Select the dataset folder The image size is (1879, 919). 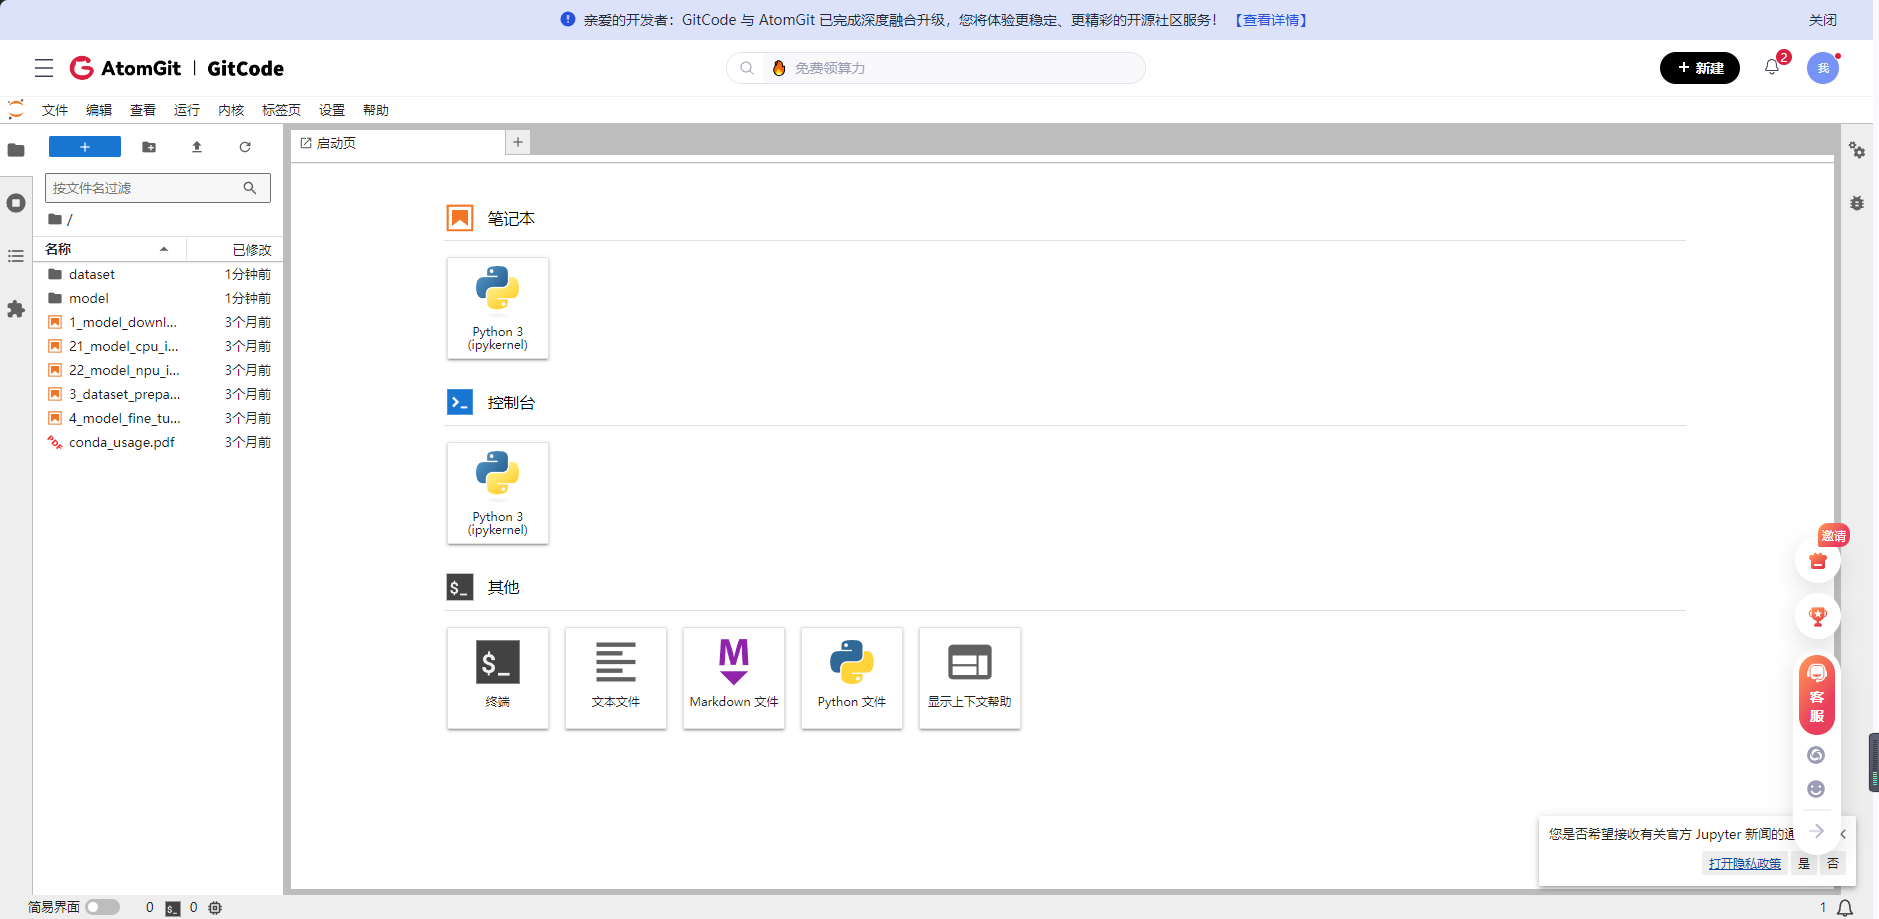(x=159, y=274)
